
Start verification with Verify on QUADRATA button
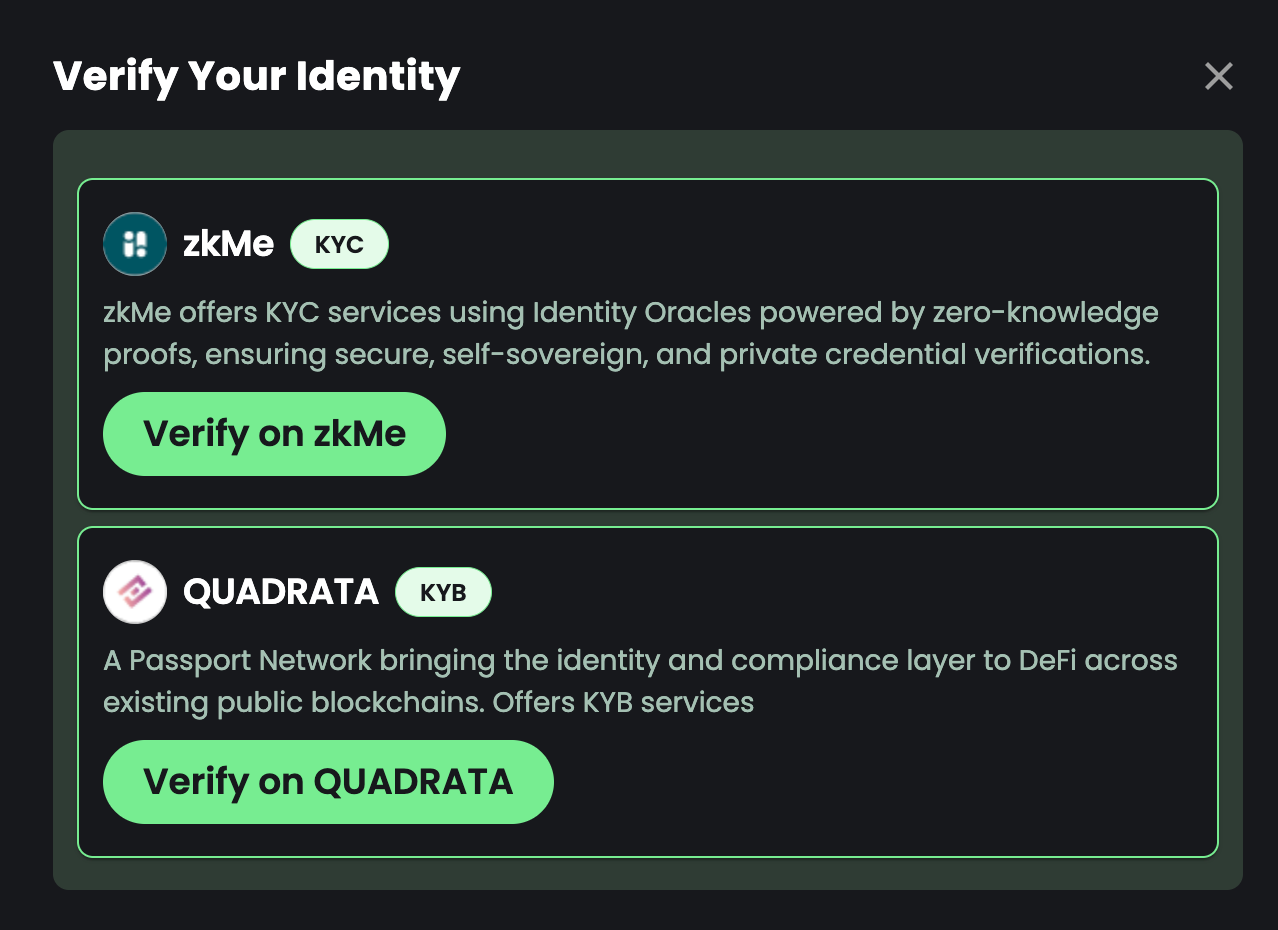(328, 782)
